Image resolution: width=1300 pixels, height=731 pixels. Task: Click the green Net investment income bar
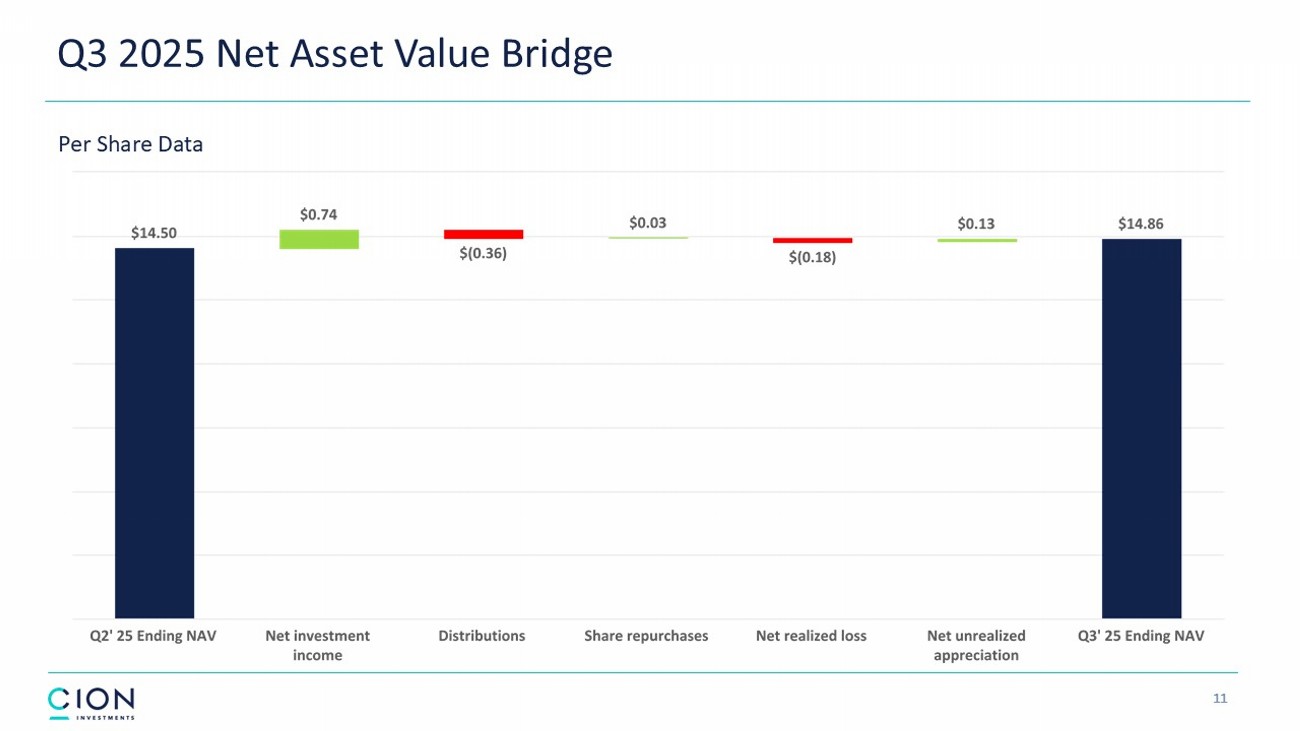pyautogui.click(x=319, y=239)
